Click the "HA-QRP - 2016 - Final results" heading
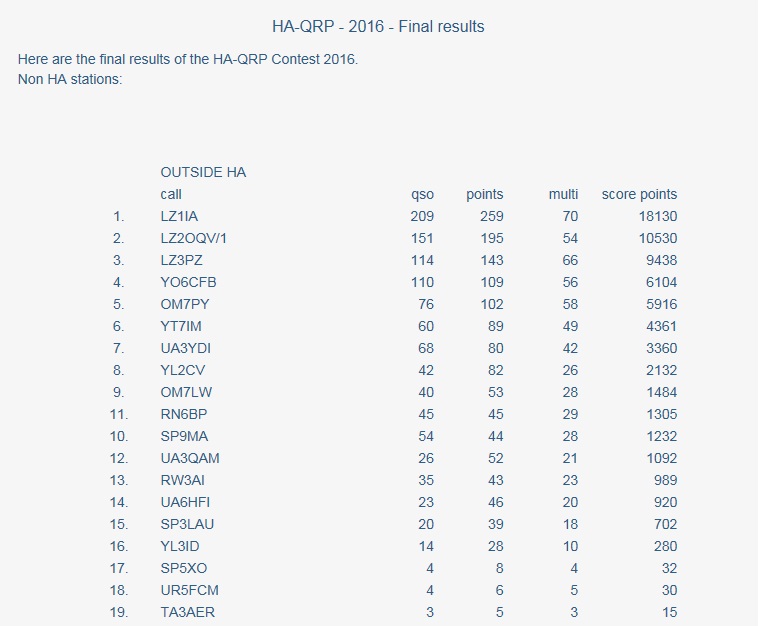Image resolution: width=759 pixels, height=626 pixels. pyautogui.click(x=378, y=27)
